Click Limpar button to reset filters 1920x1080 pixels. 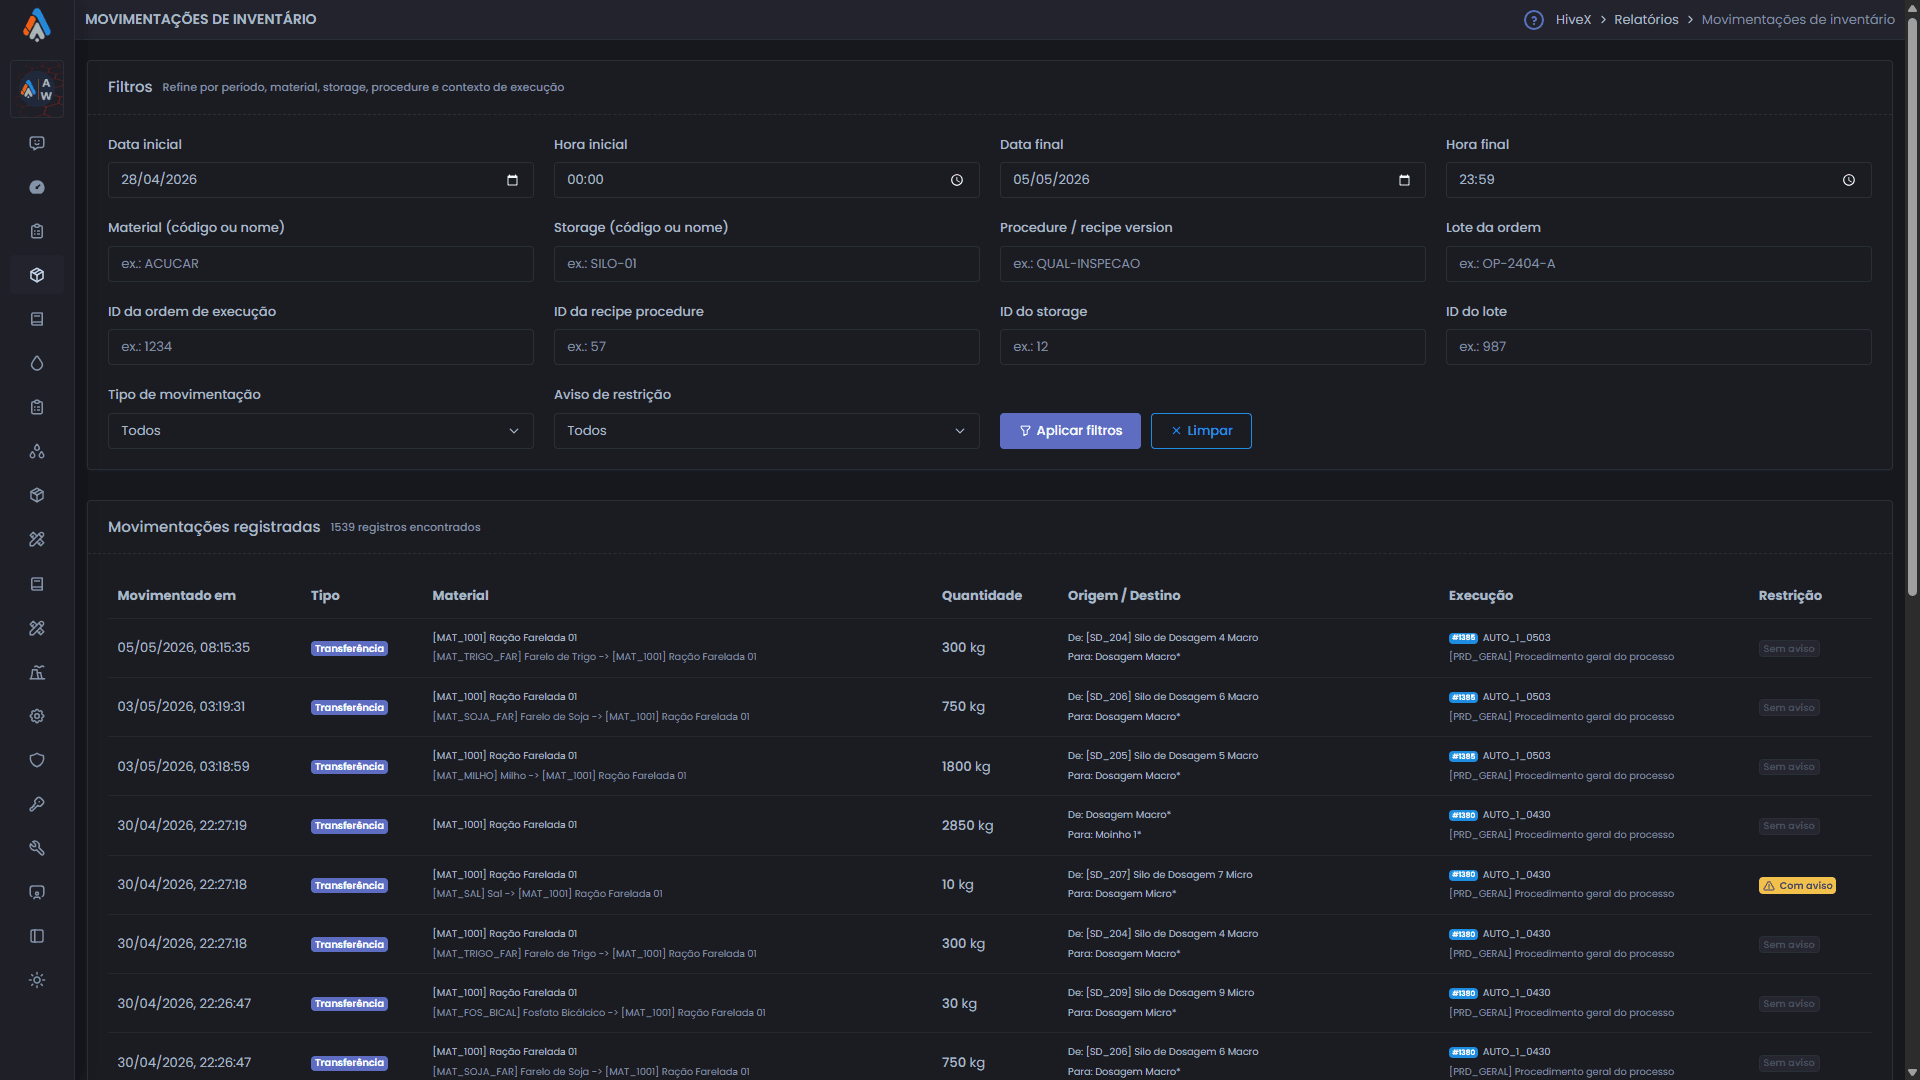pos(1201,431)
